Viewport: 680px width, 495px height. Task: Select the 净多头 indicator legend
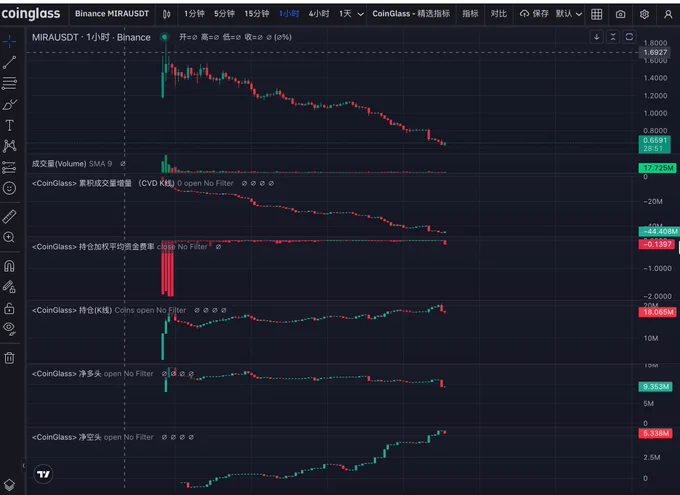(92, 374)
